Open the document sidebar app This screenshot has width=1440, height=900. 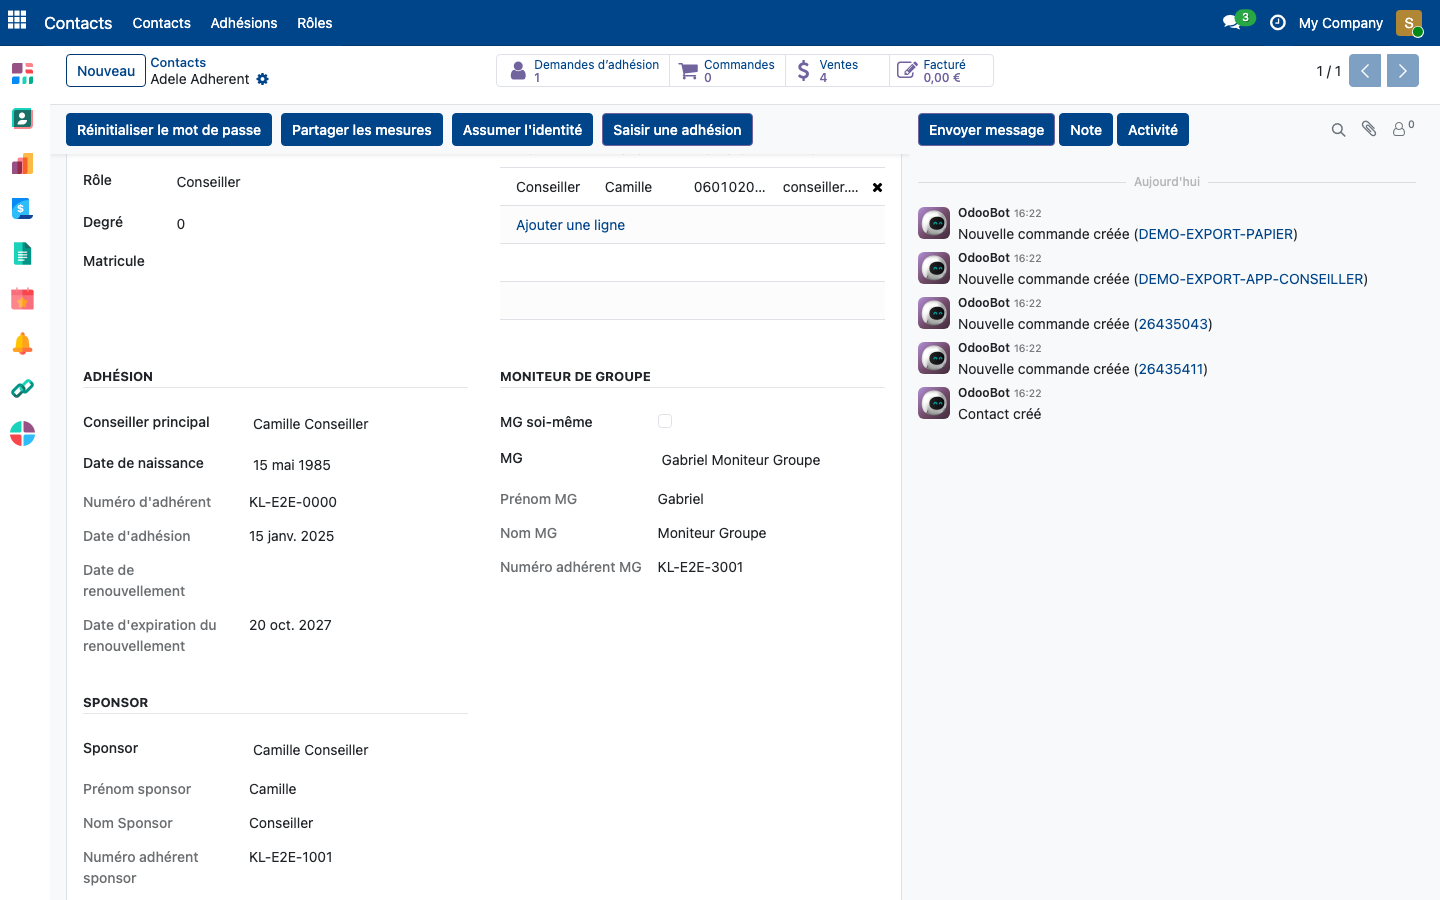click(22, 253)
